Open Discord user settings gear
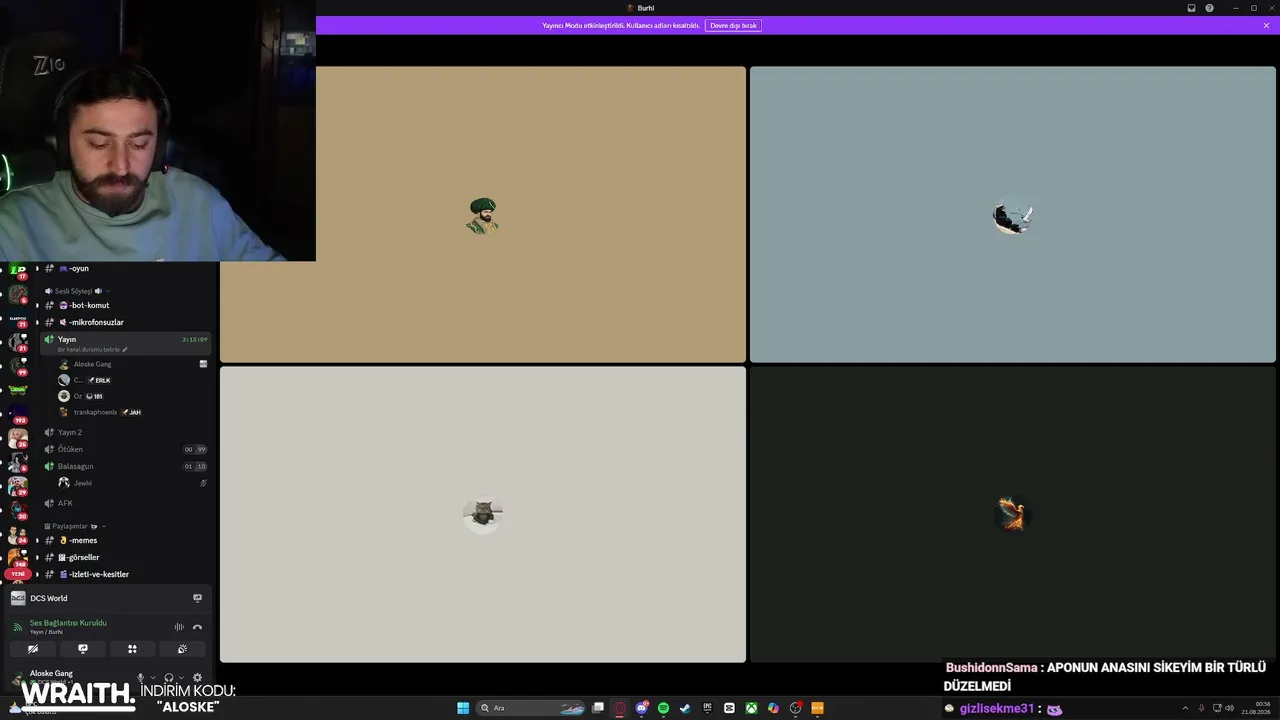 click(197, 678)
